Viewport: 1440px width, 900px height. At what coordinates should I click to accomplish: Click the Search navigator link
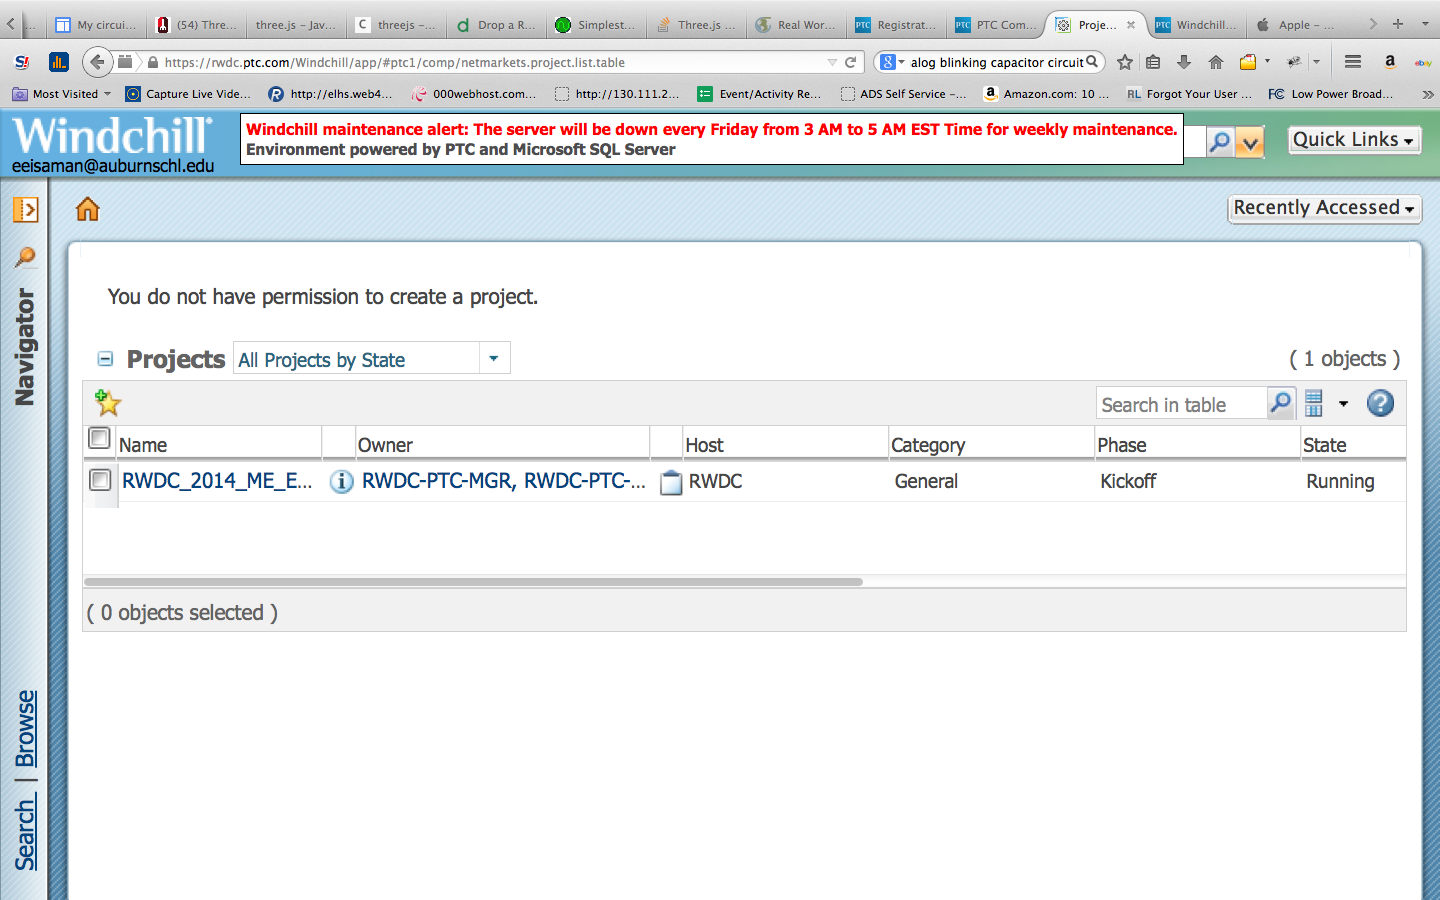(x=26, y=832)
